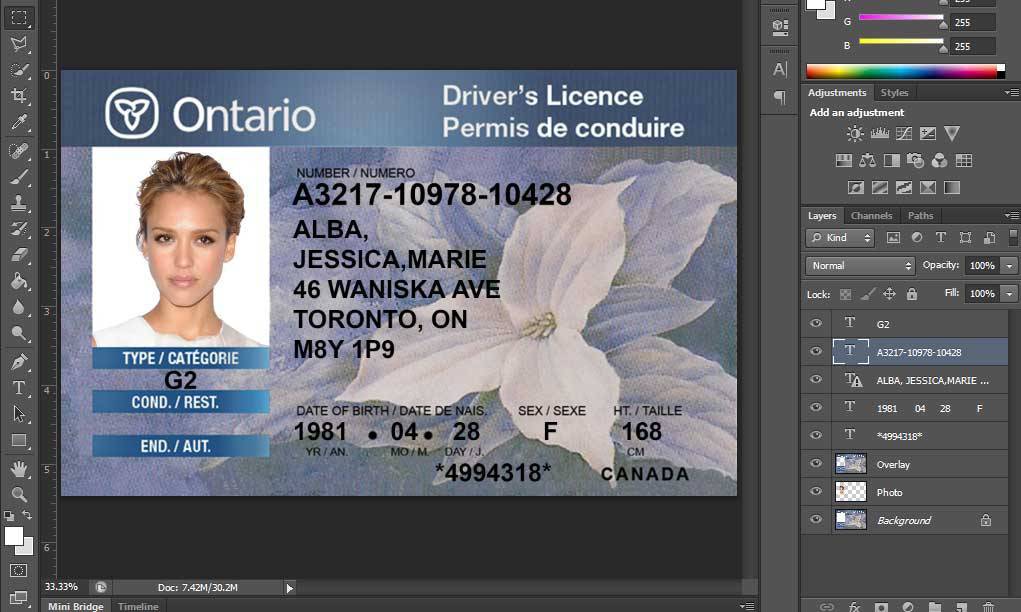
Task: Open the status bar info arrow menu
Action: point(290,588)
